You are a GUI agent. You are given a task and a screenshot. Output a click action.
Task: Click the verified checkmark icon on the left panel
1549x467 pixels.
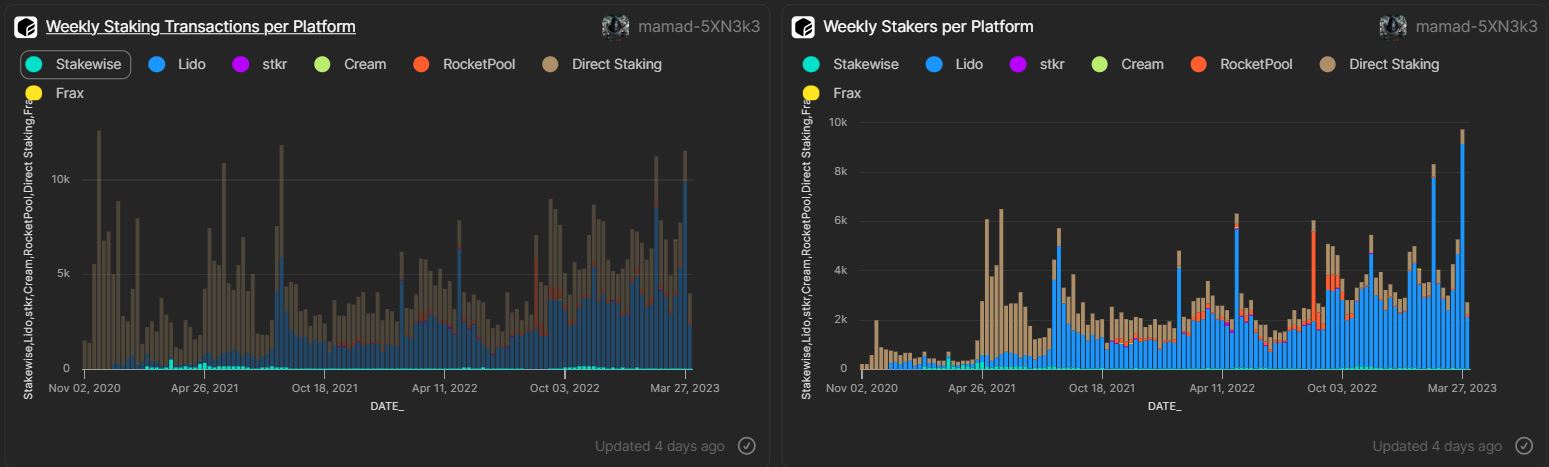pyautogui.click(x=746, y=446)
